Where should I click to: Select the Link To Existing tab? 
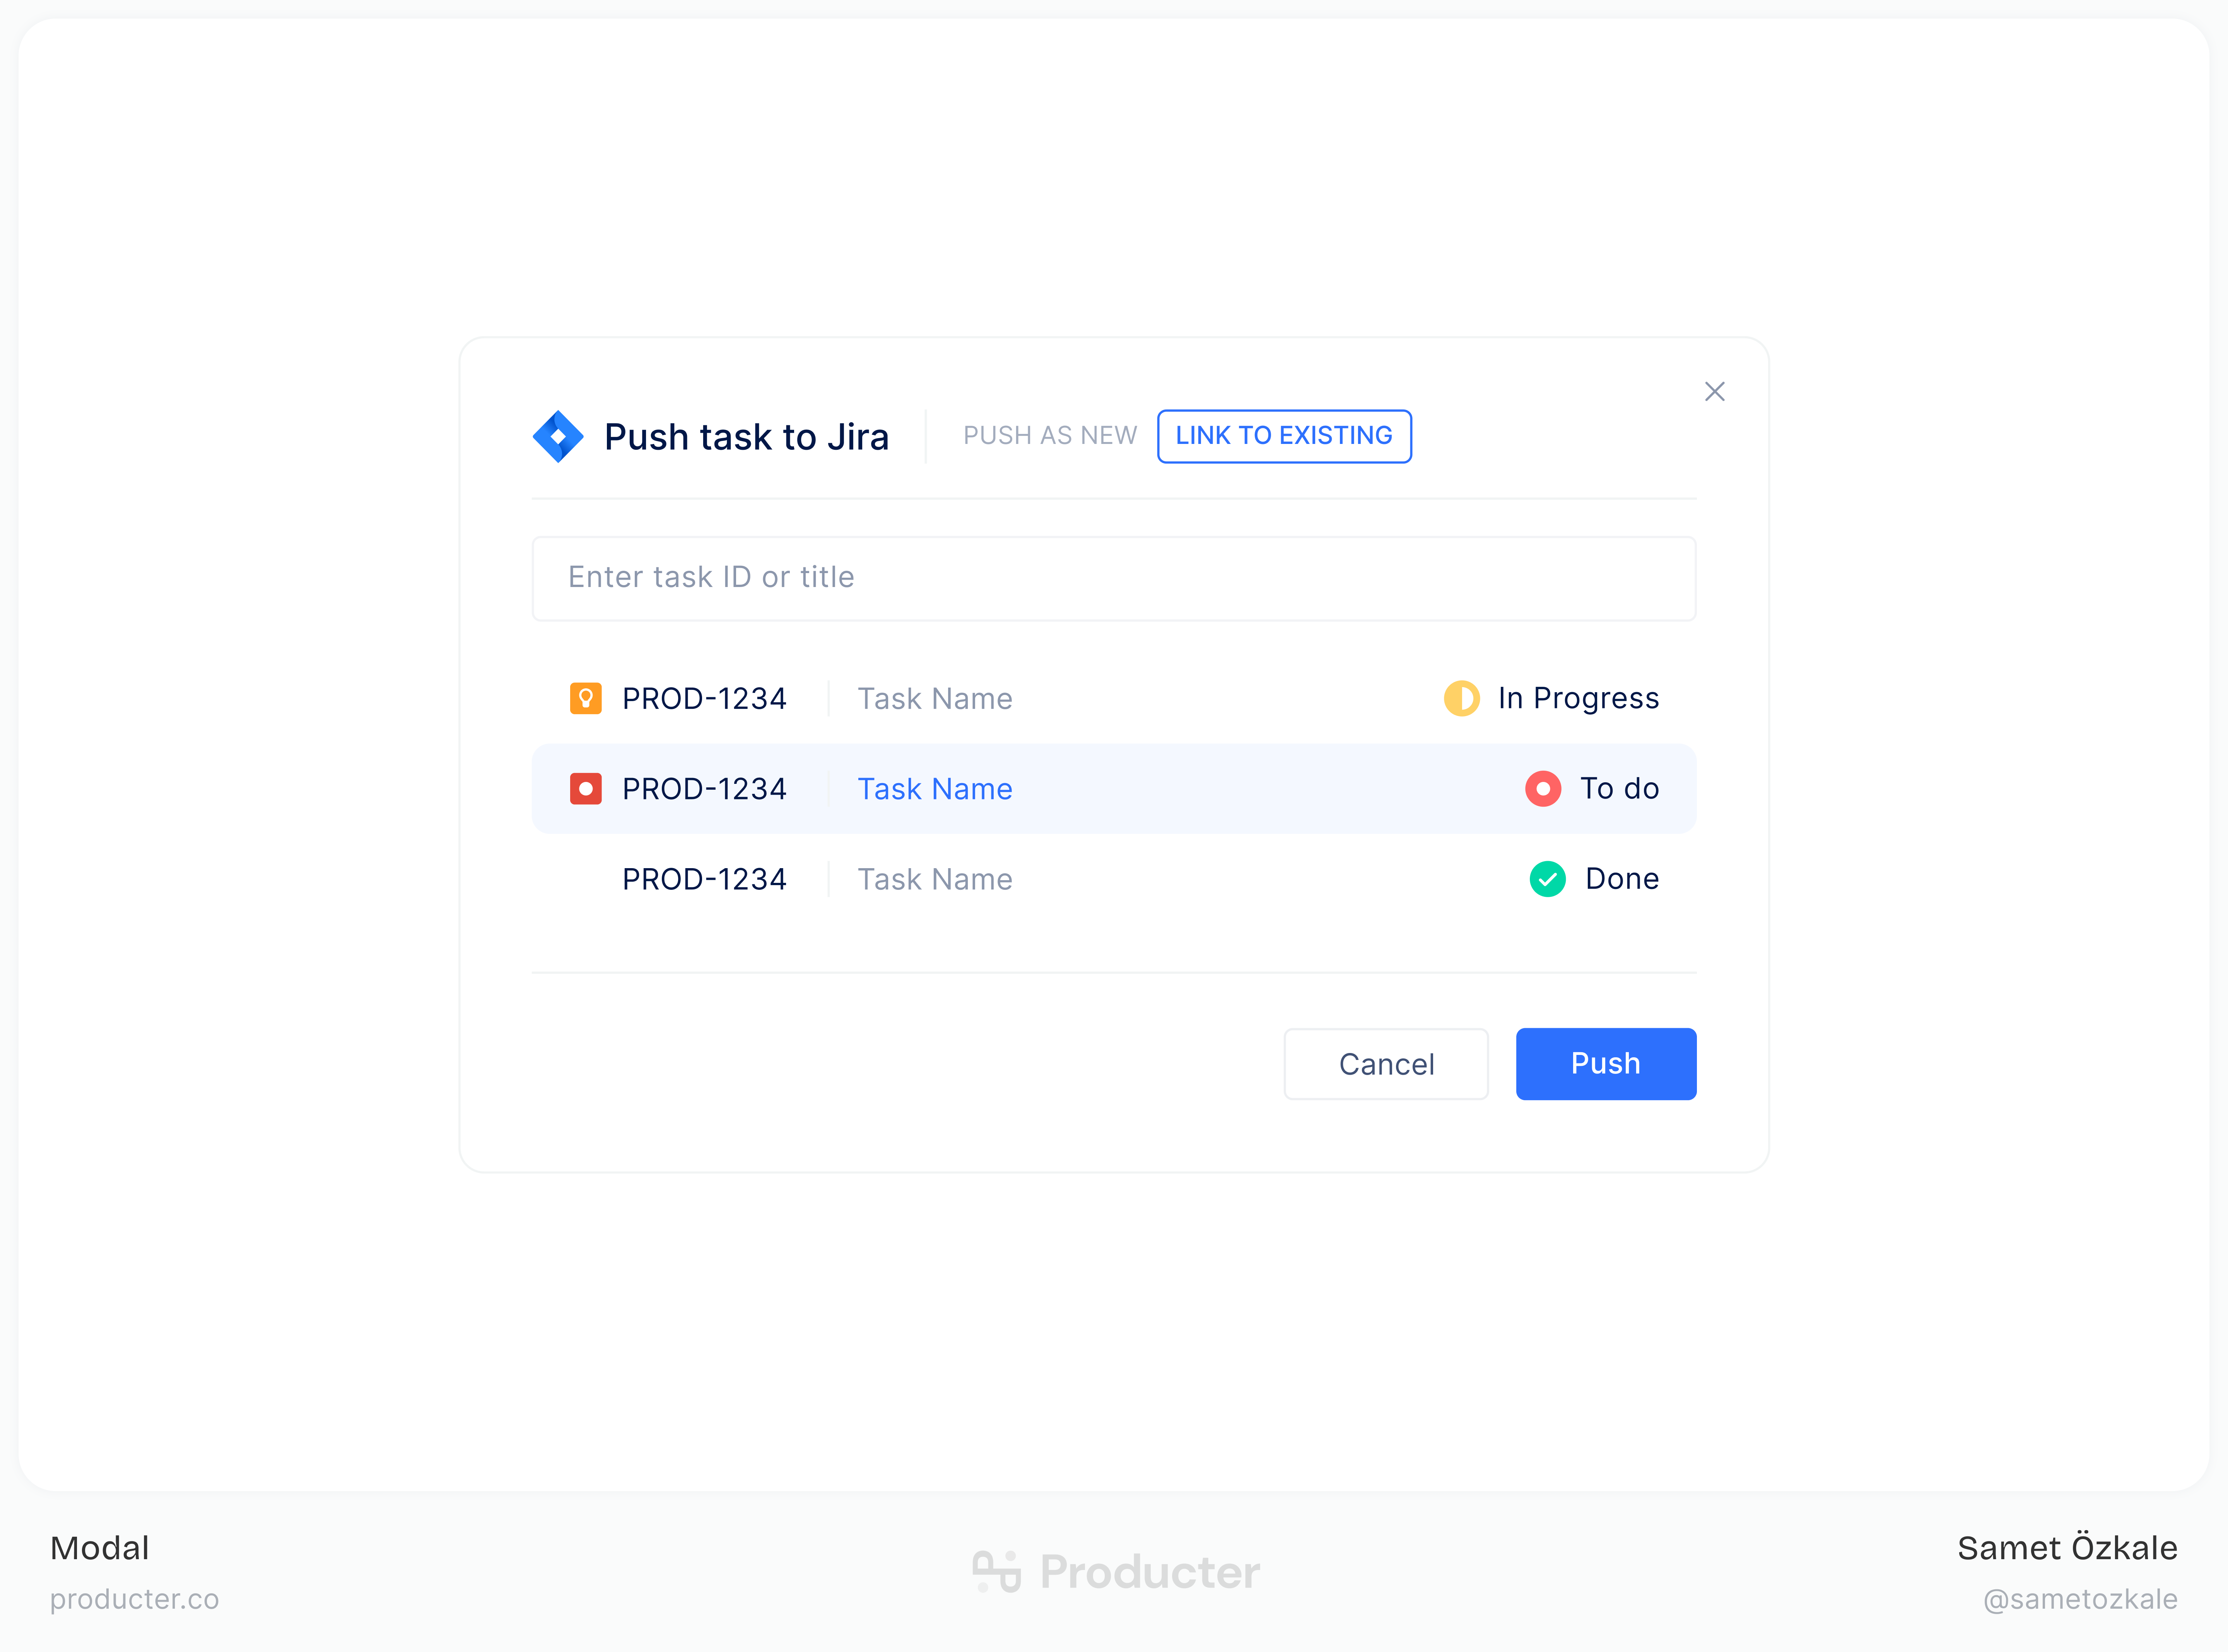tap(1283, 436)
